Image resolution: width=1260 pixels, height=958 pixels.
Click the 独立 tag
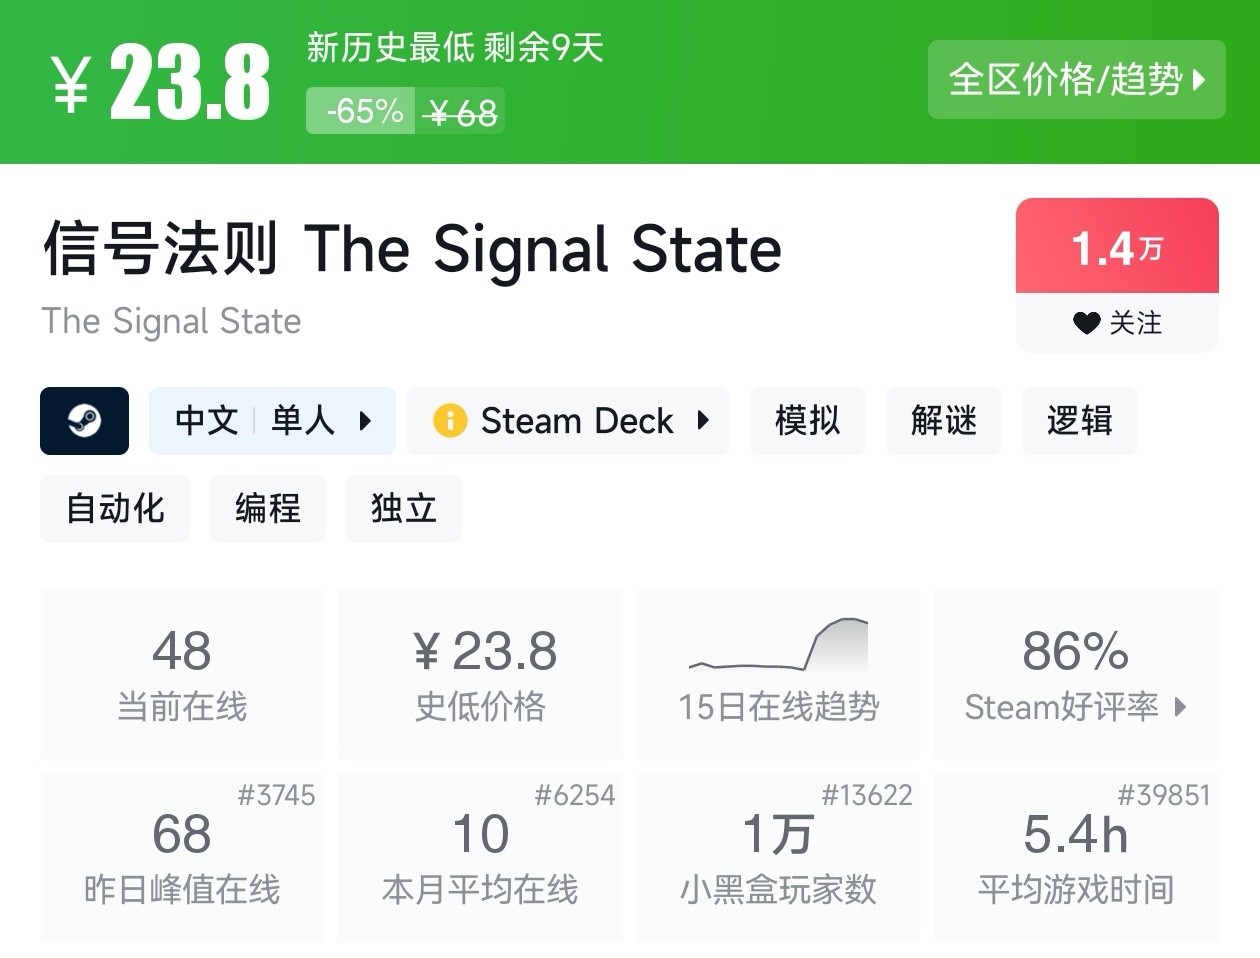[x=403, y=509]
